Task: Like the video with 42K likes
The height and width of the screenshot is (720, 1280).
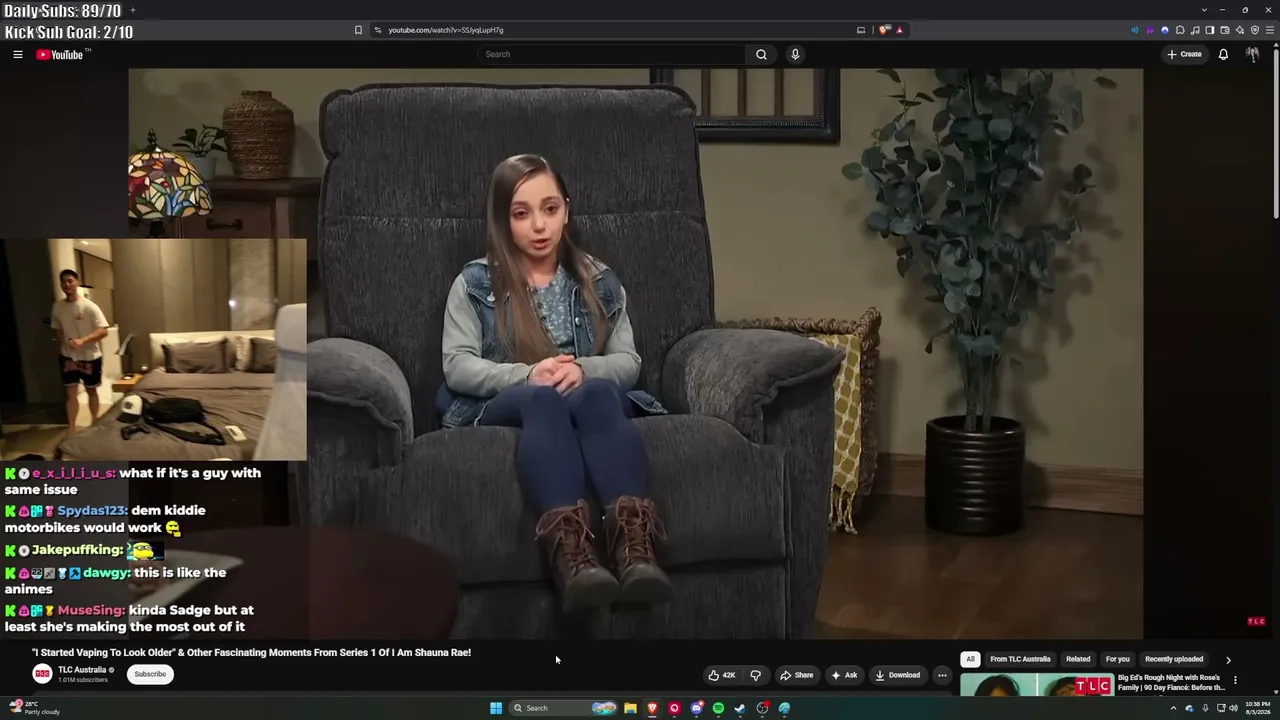Action: (722, 675)
